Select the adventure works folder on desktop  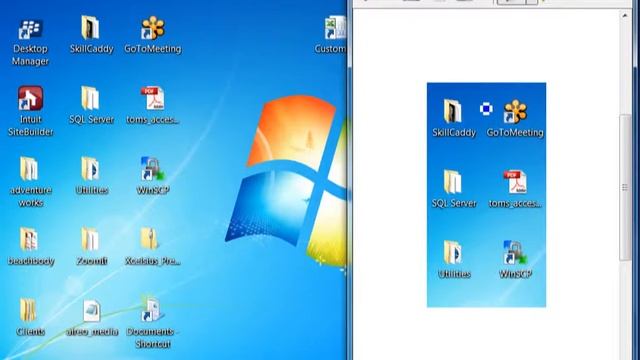[x=30, y=181]
